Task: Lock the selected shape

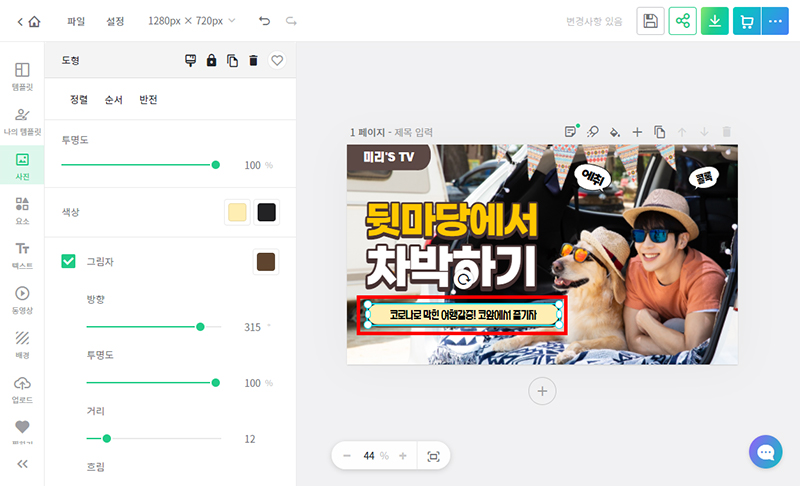Action: pyautogui.click(x=211, y=61)
